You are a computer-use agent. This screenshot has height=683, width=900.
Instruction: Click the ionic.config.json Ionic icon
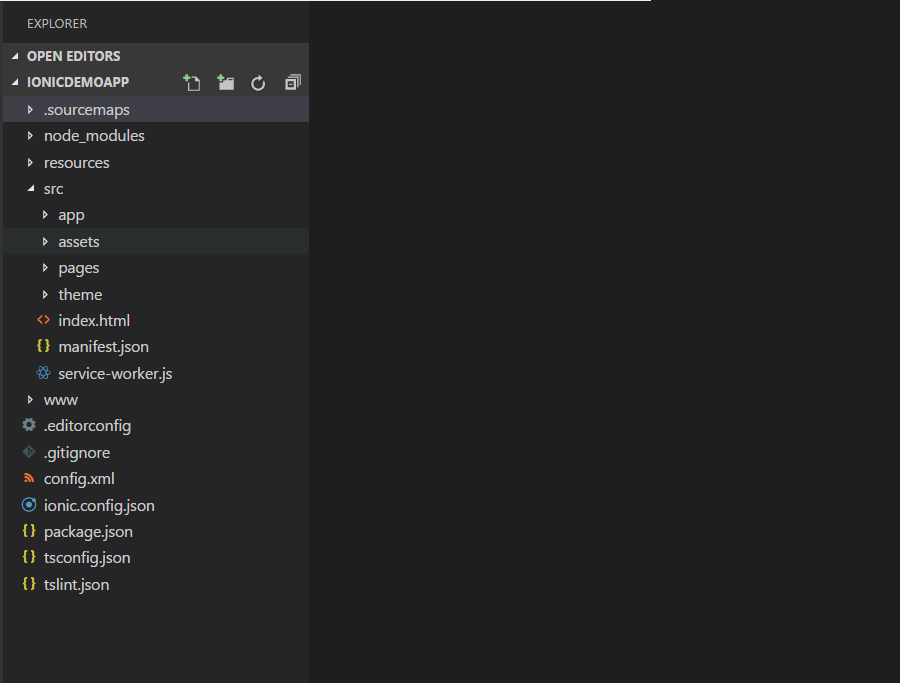[29, 505]
